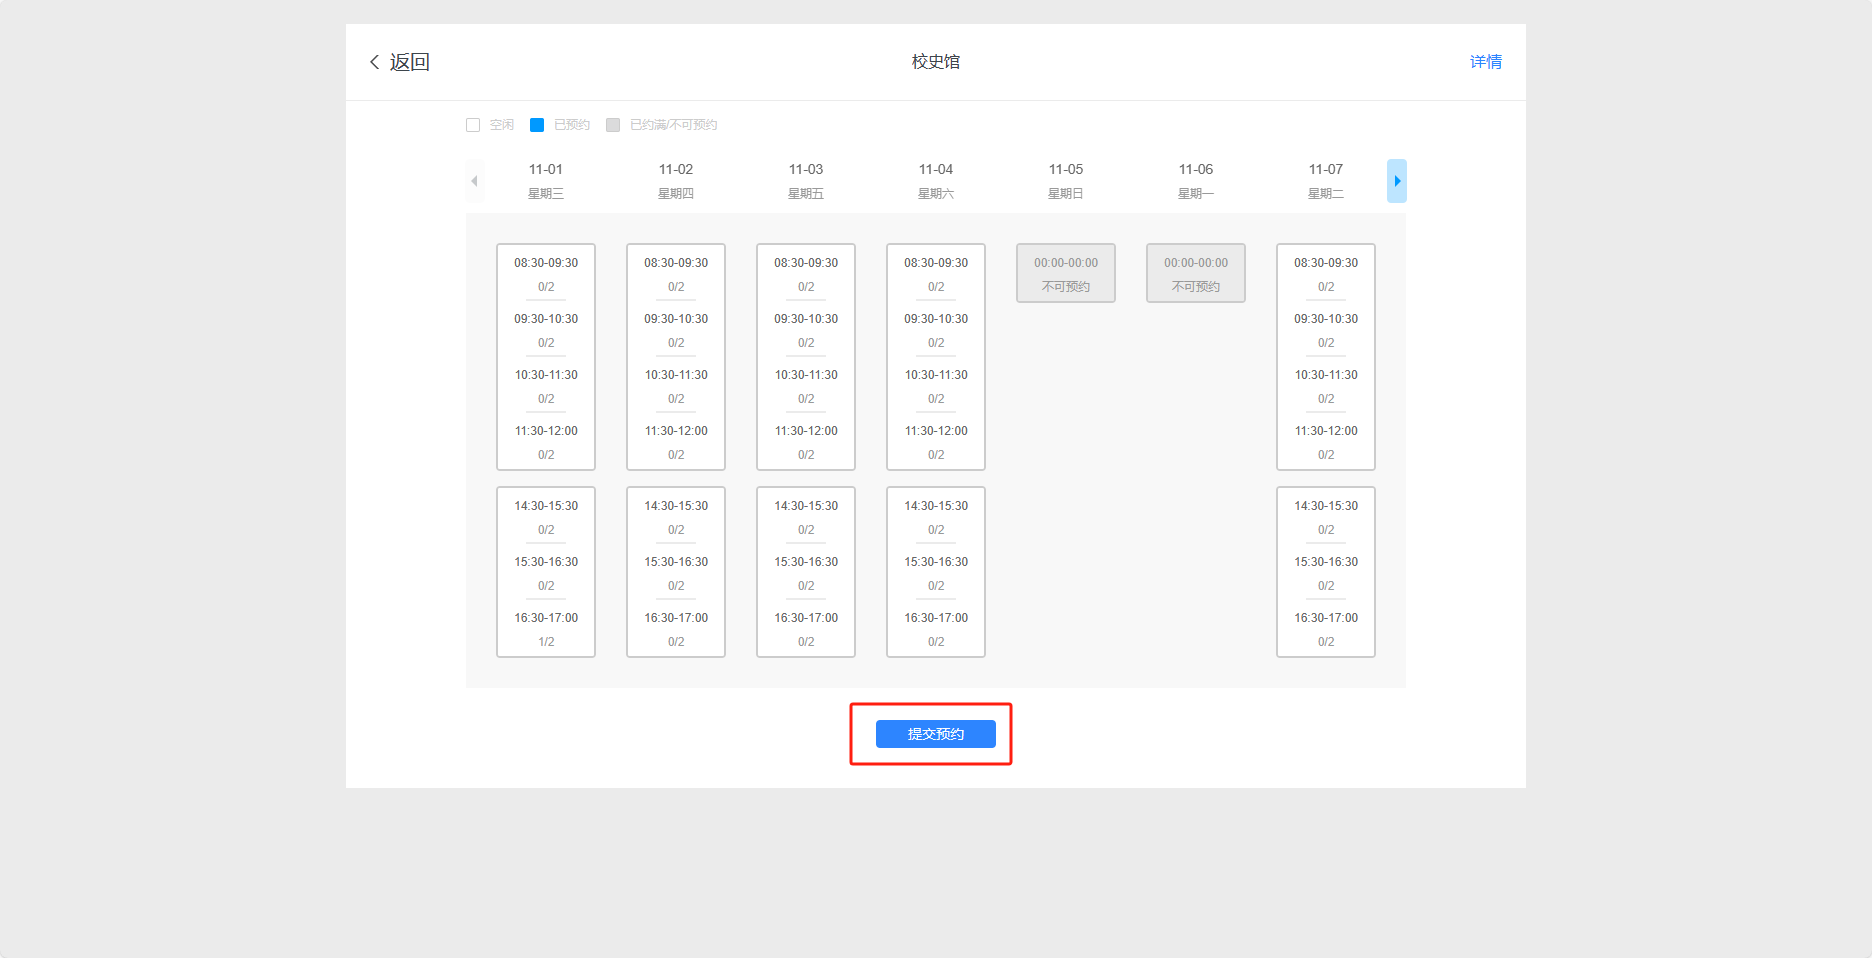Image resolution: width=1872 pixels, height=958 pixels.
Task: Pick the 15:30-16:30 slot on 11-07
Action: click(x=1326, y=573)
